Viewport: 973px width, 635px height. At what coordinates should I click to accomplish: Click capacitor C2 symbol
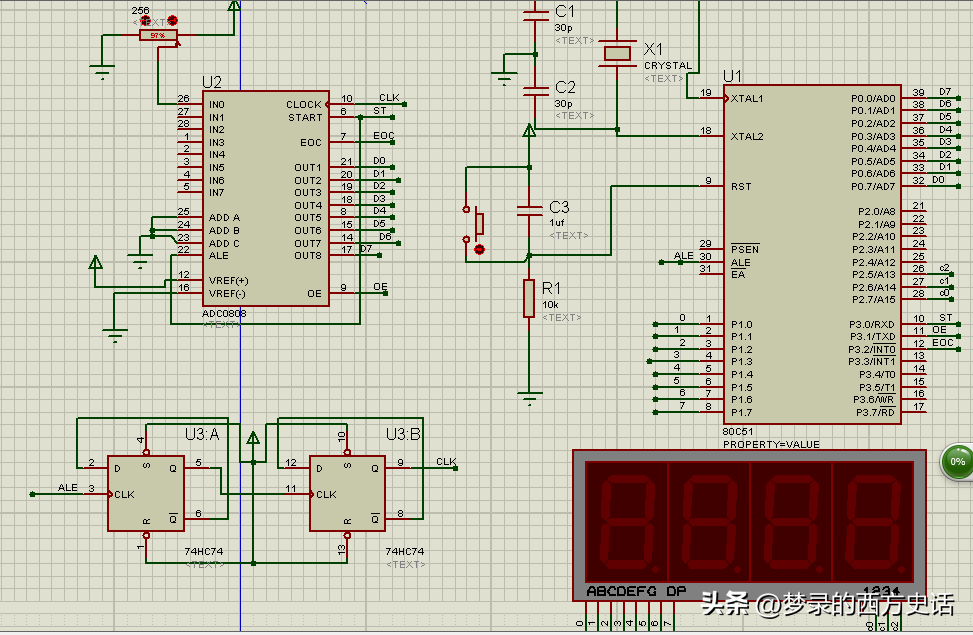pos(536,90)
